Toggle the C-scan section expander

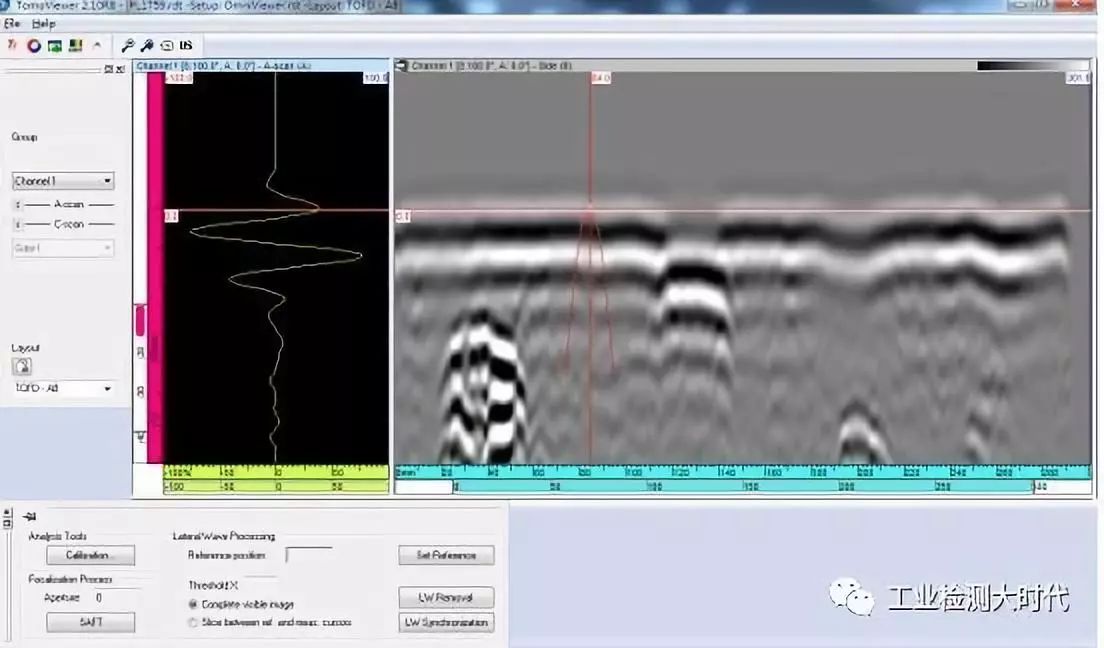pos(18,224)
